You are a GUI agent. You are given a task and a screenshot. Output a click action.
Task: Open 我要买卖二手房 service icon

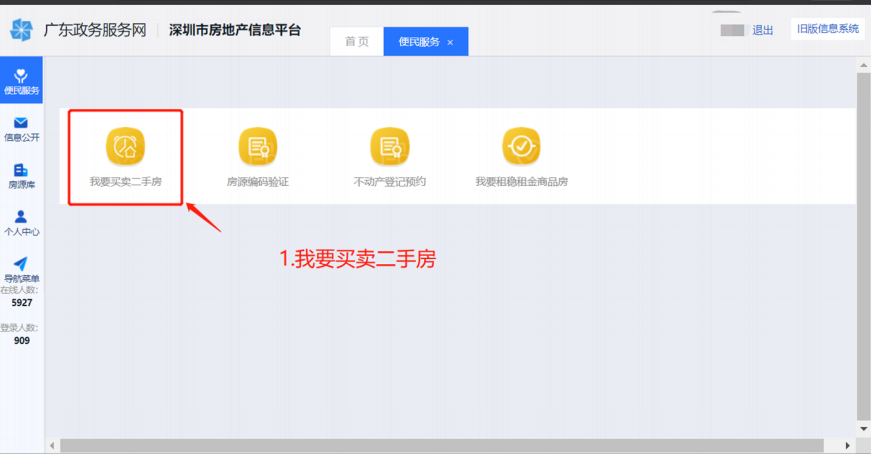pyautogui.click(x=126, y=147)
